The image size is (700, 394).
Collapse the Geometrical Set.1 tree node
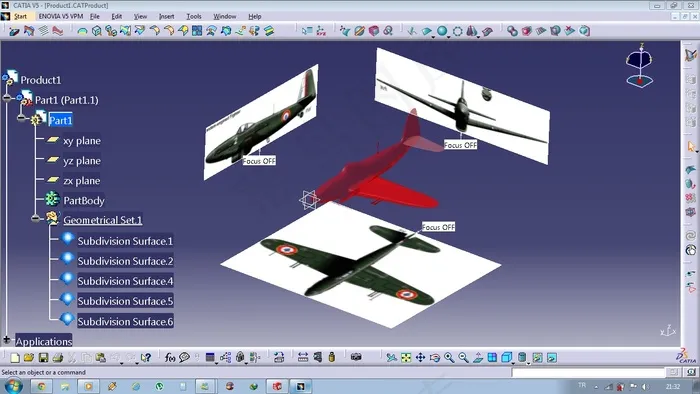36,219
